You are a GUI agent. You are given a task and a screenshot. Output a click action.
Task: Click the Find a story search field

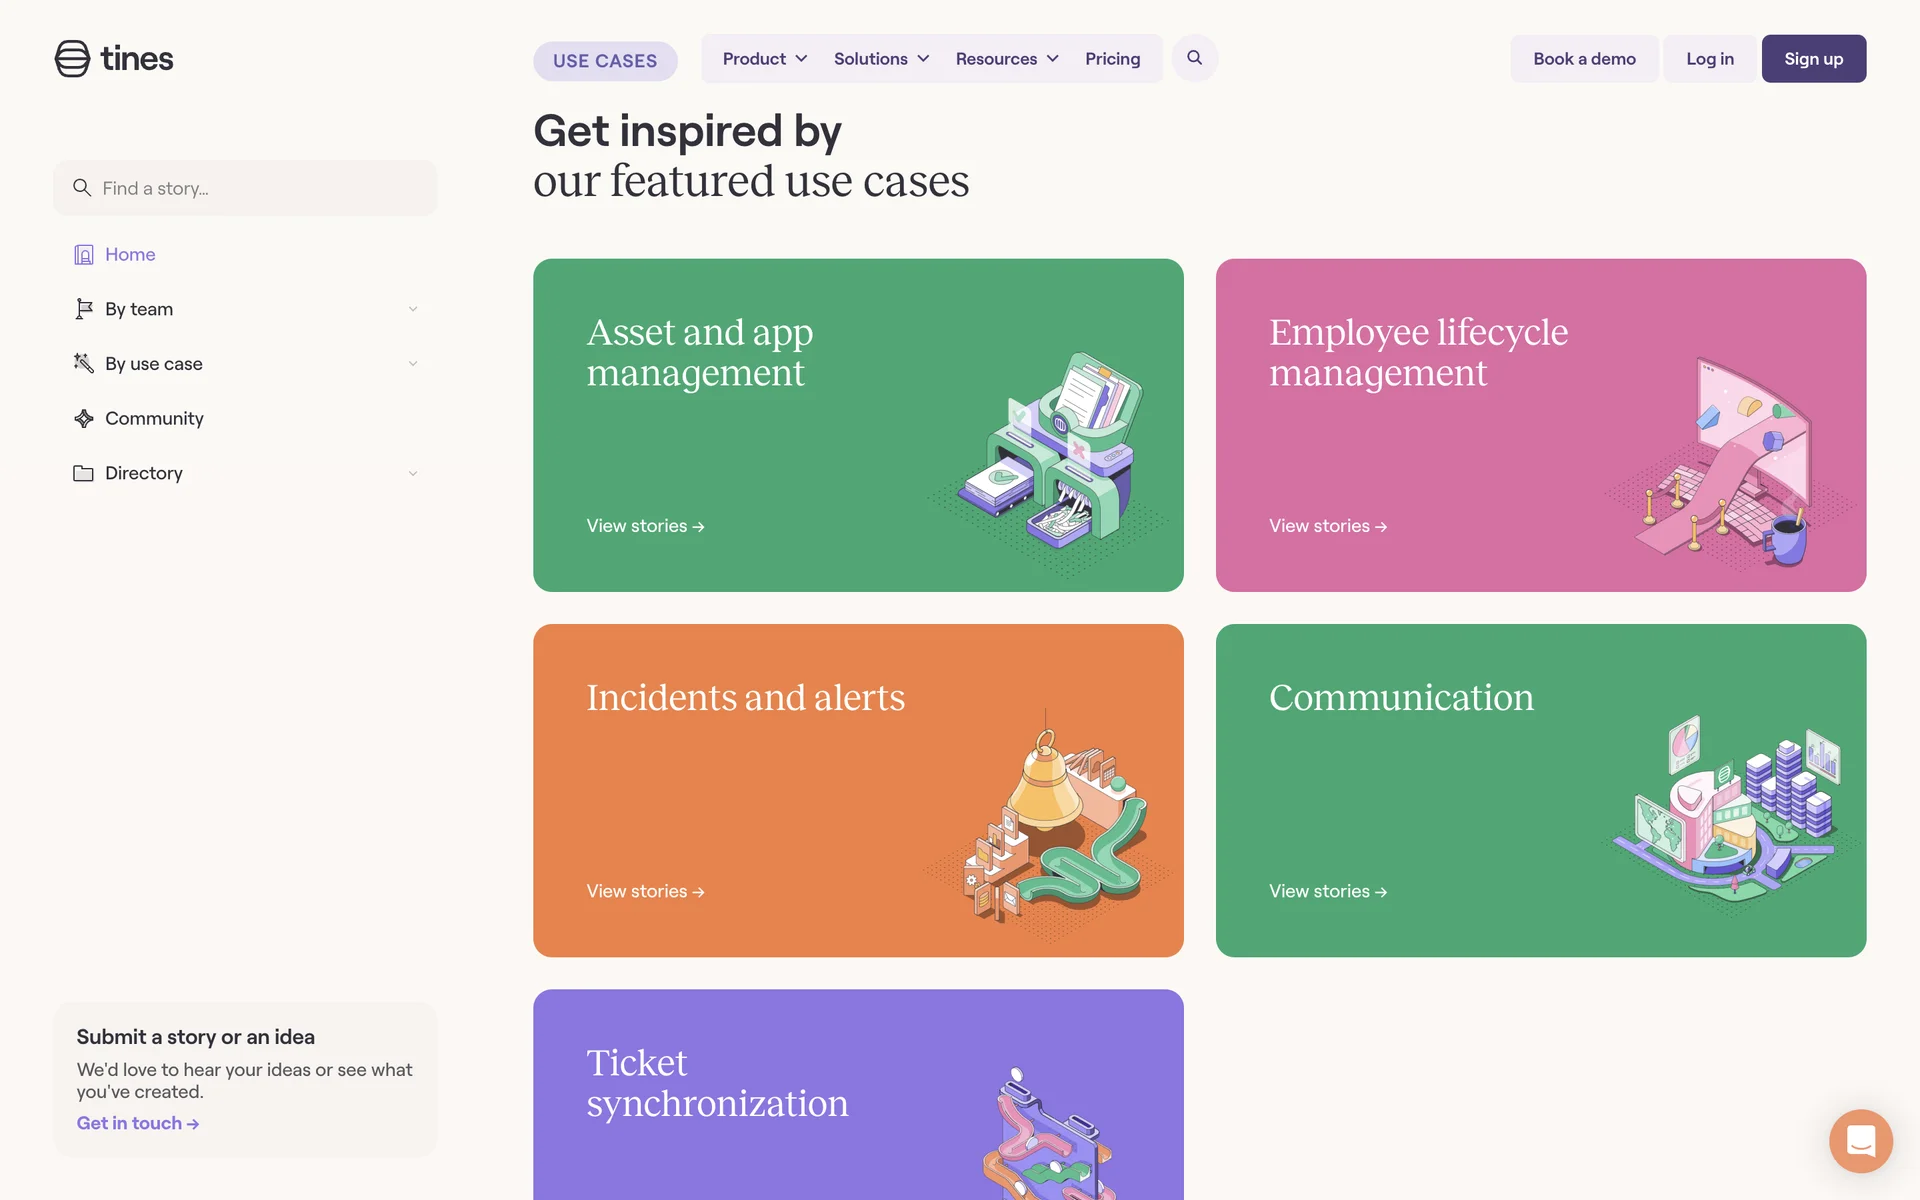pos(245,188)
